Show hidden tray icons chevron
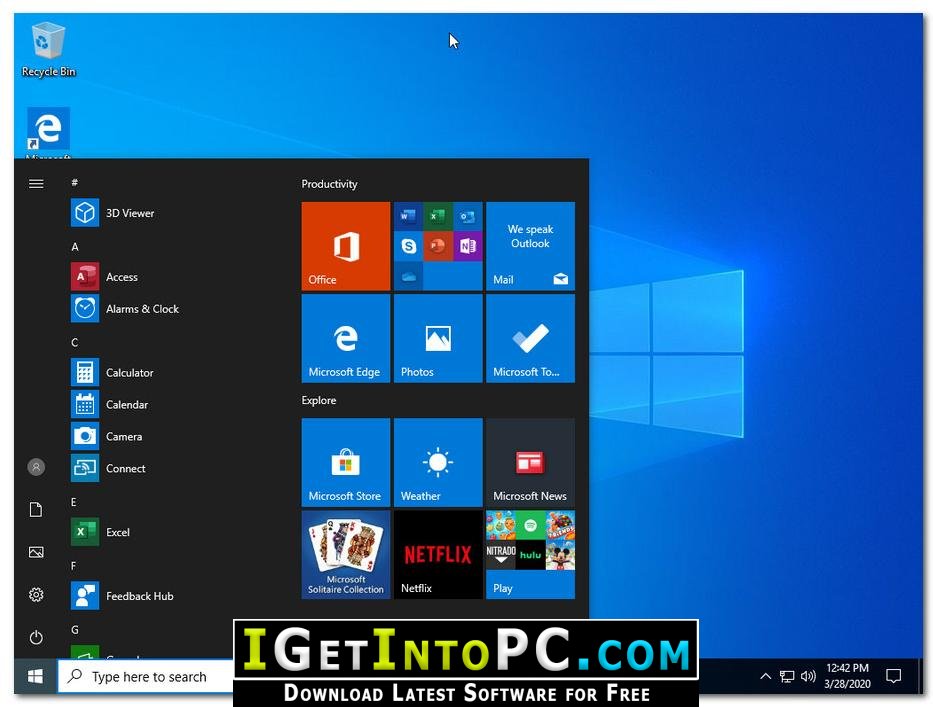The image size is (933, 707). click(x=766, y=676)
